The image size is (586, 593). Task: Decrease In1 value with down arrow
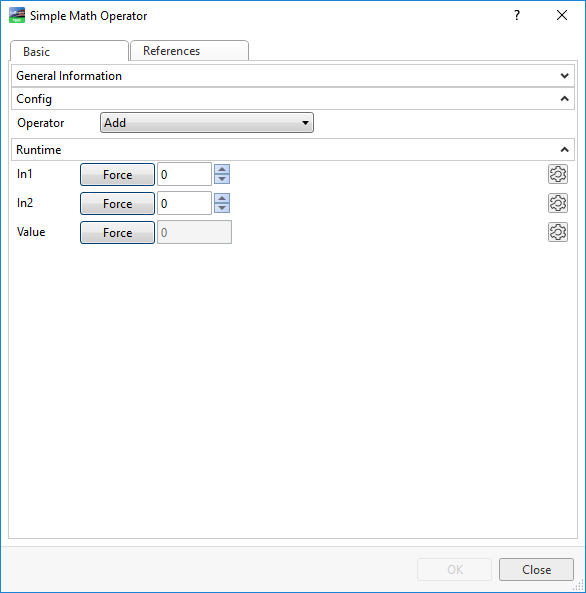[222, 179]
